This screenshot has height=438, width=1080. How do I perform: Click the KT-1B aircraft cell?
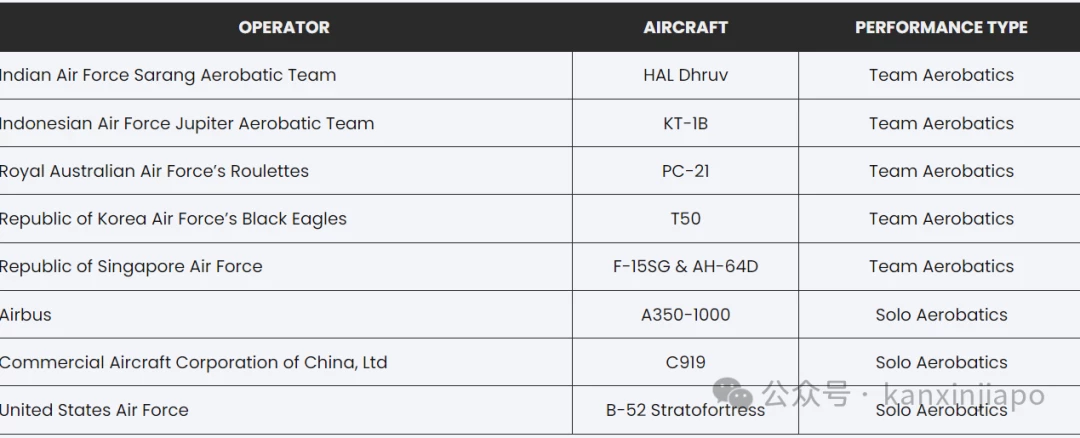685,123
